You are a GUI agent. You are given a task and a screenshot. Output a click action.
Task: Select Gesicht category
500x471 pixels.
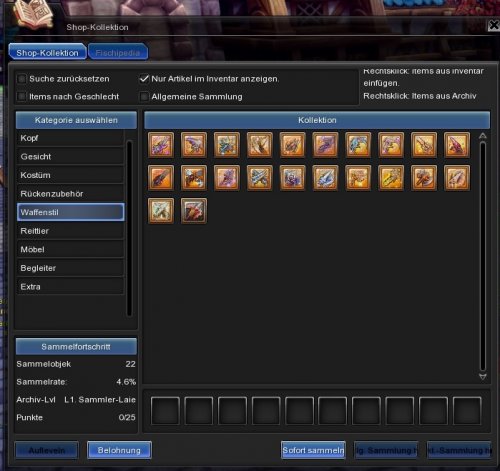tap(70, 157)
